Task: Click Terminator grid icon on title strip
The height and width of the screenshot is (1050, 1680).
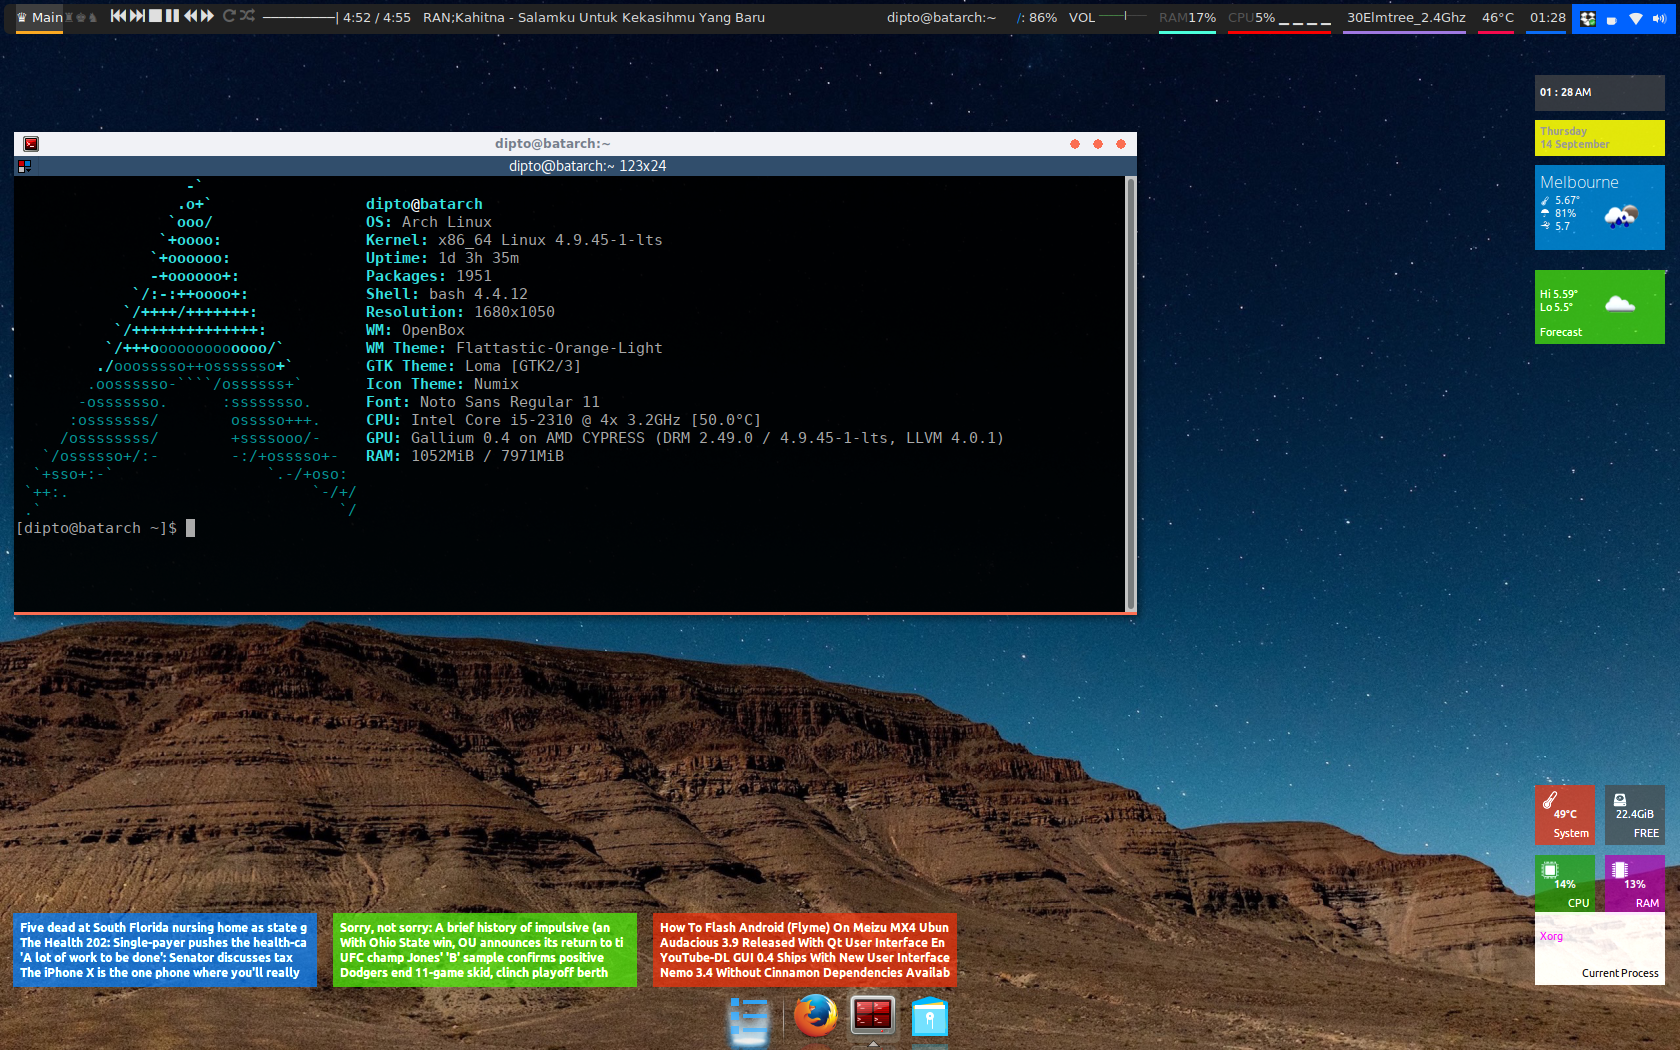Action: pos(24,166)
